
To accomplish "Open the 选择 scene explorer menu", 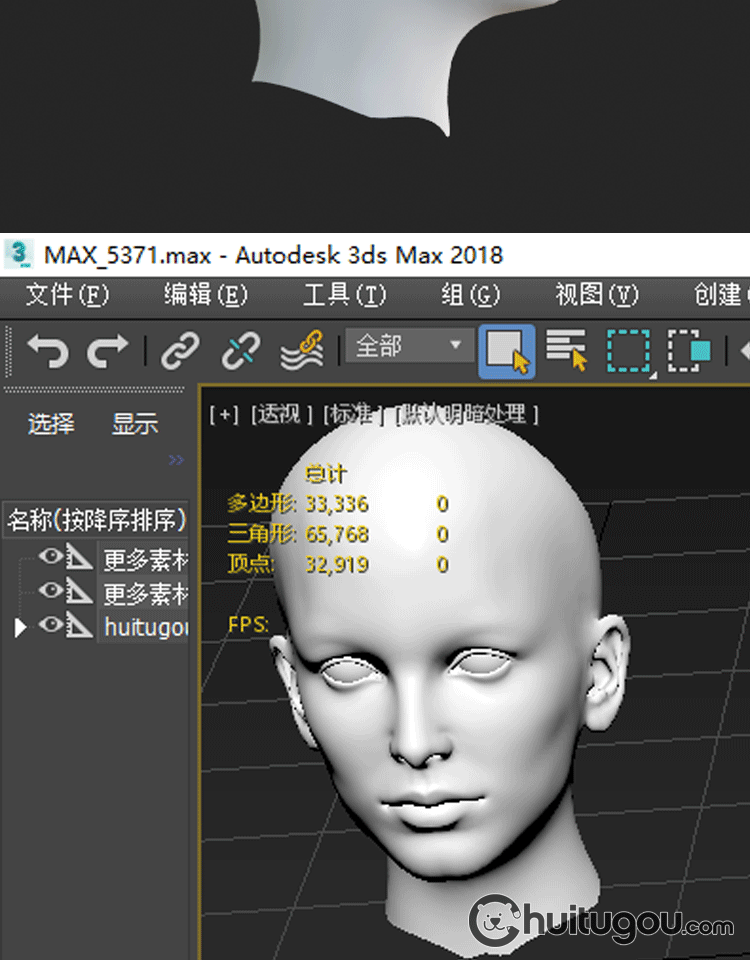I will [51, 424].
